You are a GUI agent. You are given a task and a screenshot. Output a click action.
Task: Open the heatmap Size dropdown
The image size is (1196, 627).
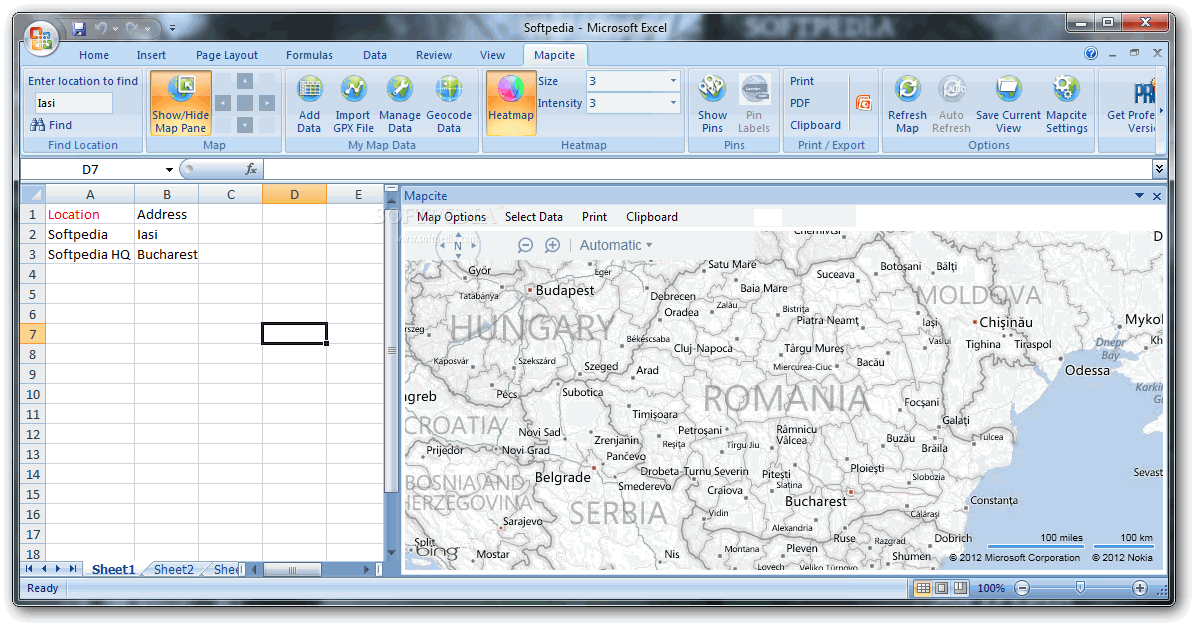pyautogui.click(x=673, y=81)
